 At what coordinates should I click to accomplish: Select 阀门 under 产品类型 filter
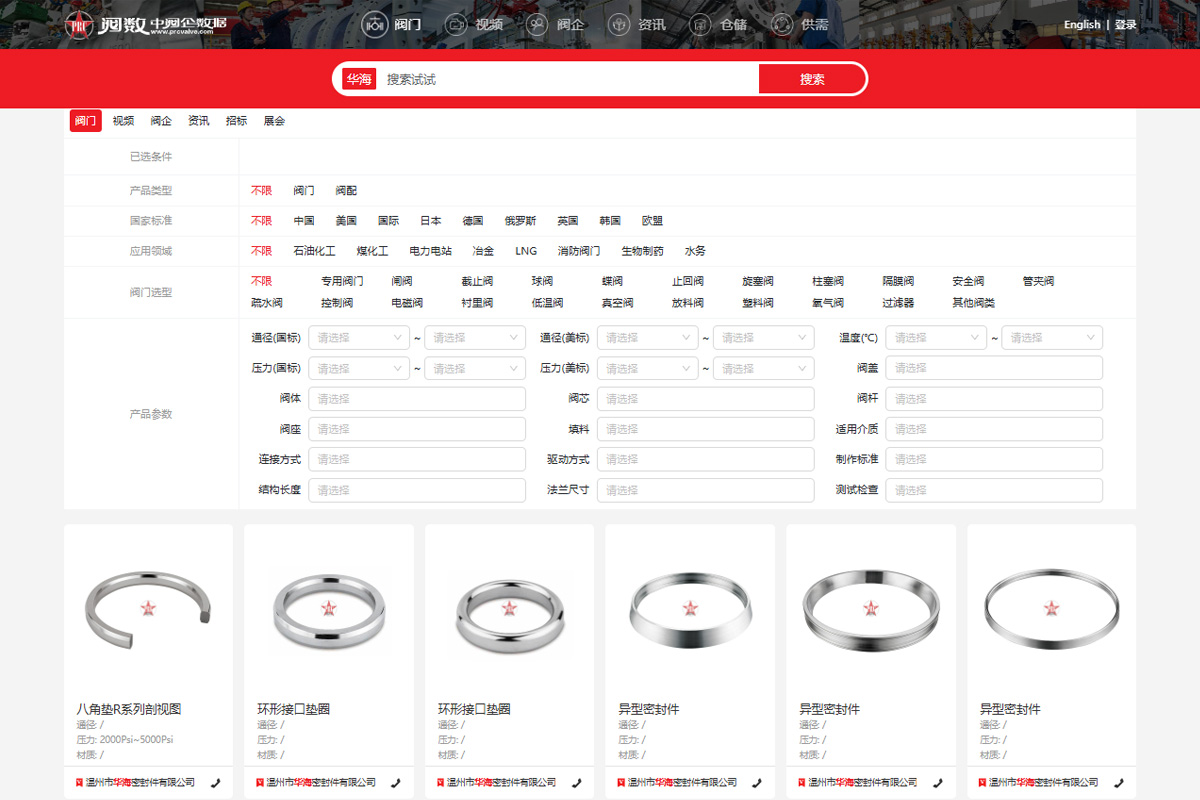pos(303,190)
